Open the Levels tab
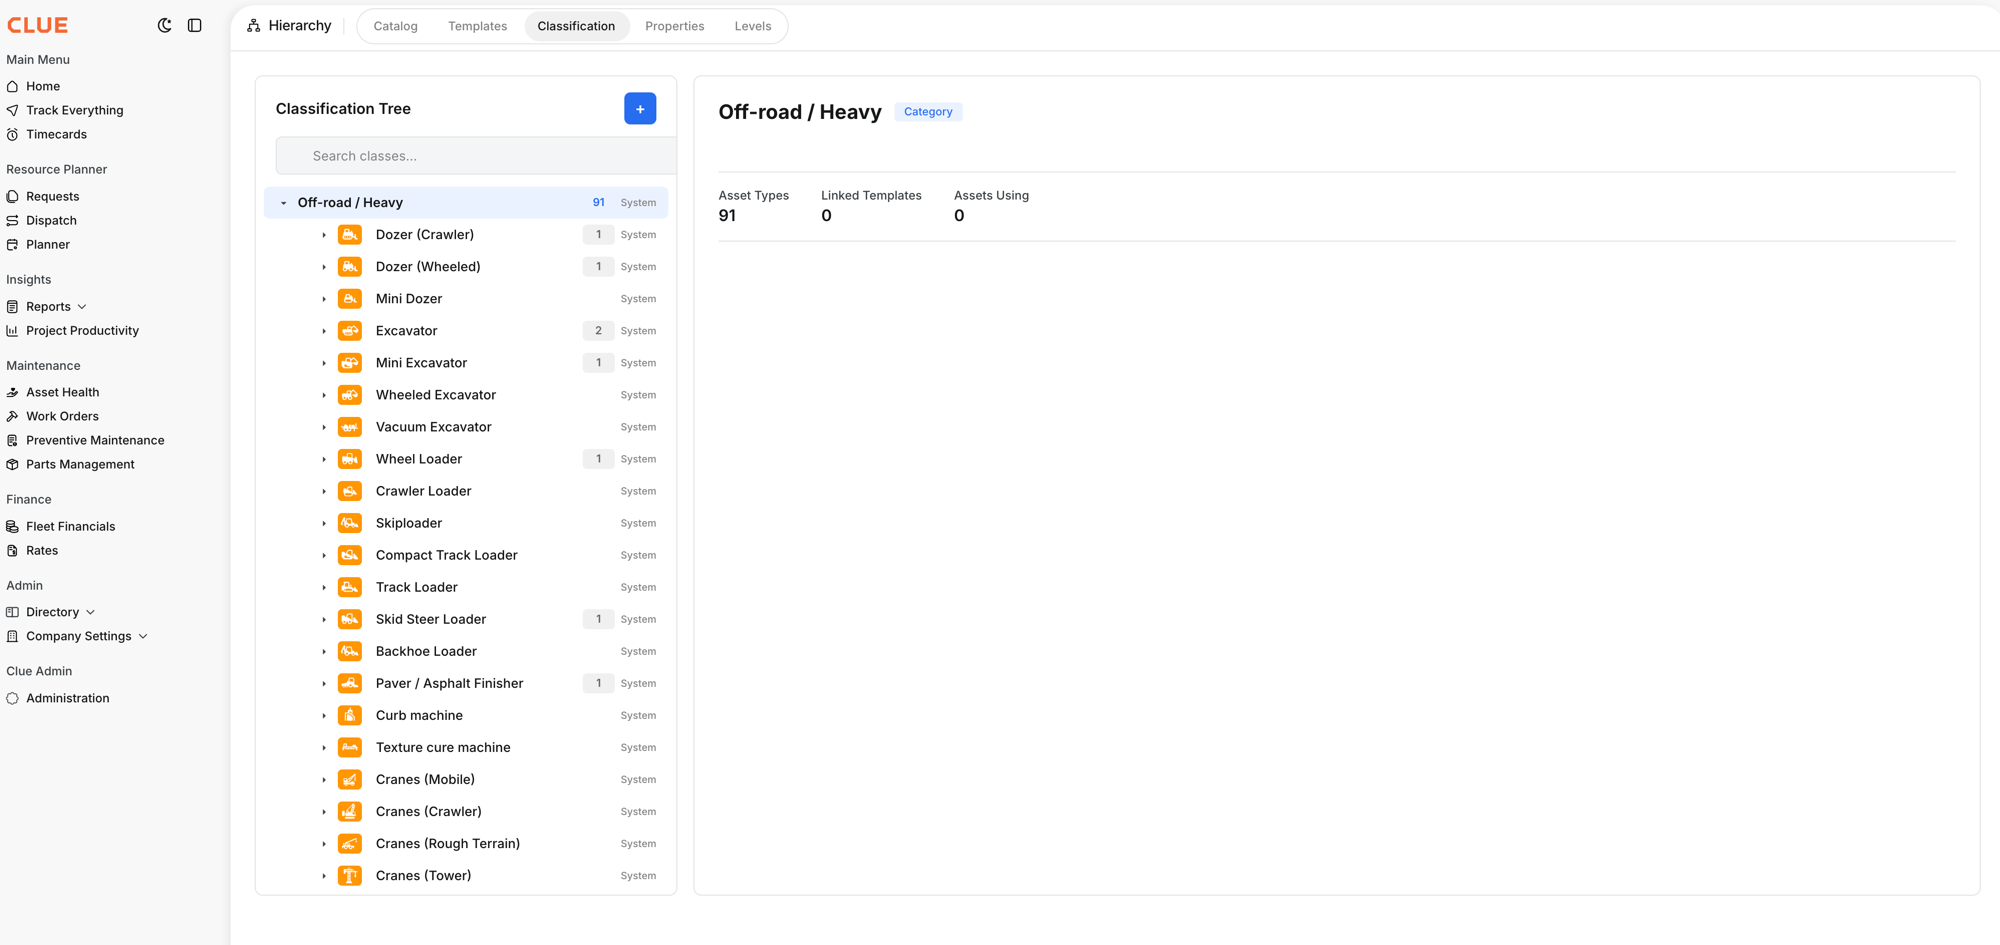The width and height of the screenshot is (2000, 945). coord(752,26)
